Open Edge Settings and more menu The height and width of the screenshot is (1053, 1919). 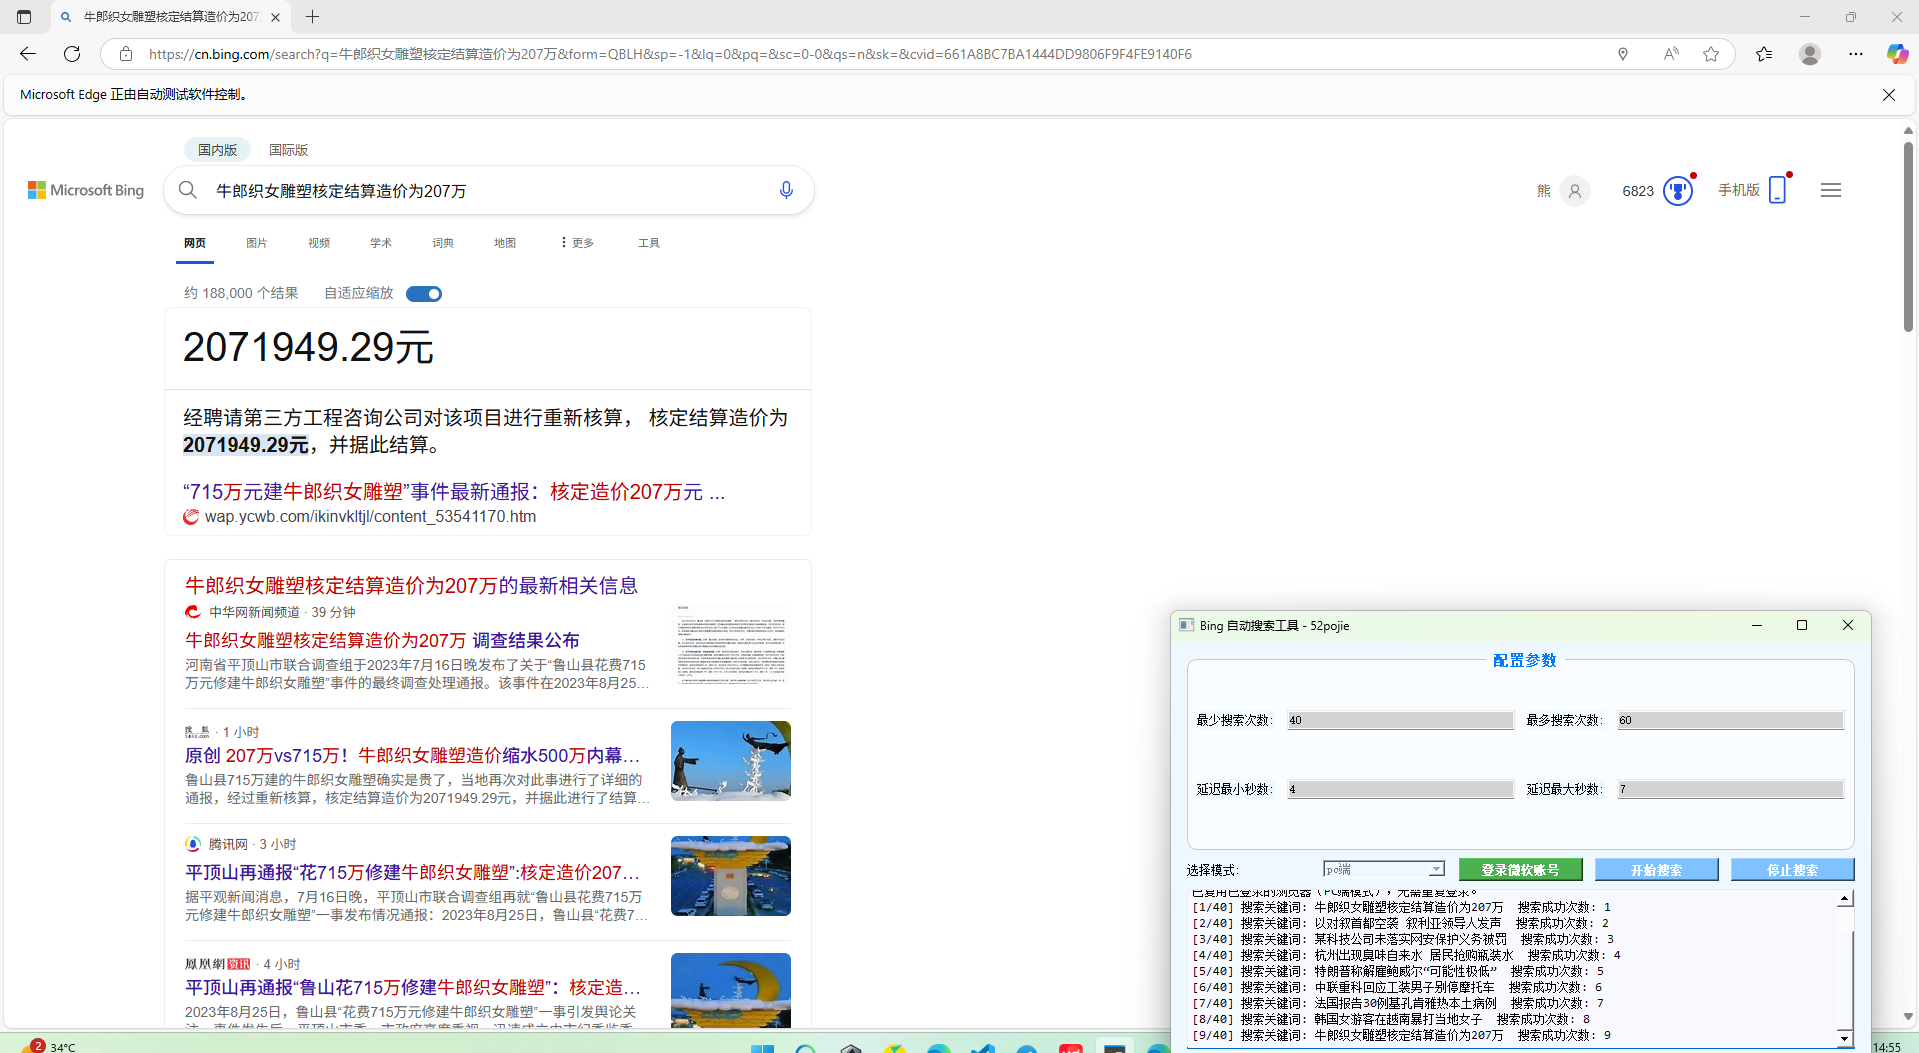pos(1856,54)
